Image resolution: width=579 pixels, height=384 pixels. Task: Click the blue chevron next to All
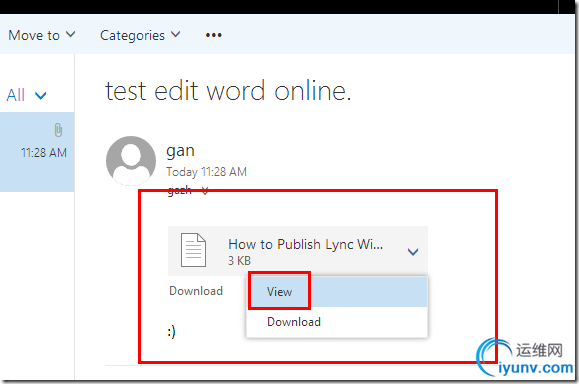[41, 96]
